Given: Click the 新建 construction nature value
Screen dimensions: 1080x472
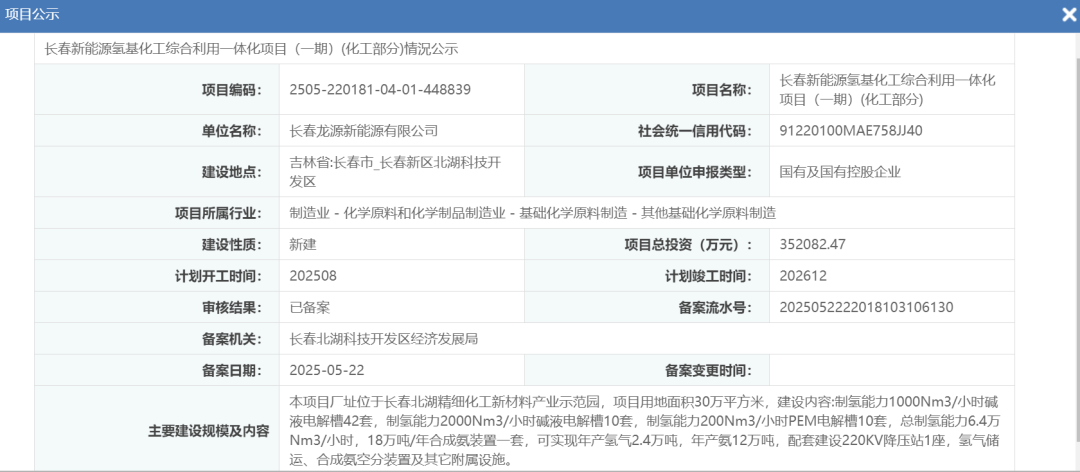Looking at the screenshot, I should point(302,244).
